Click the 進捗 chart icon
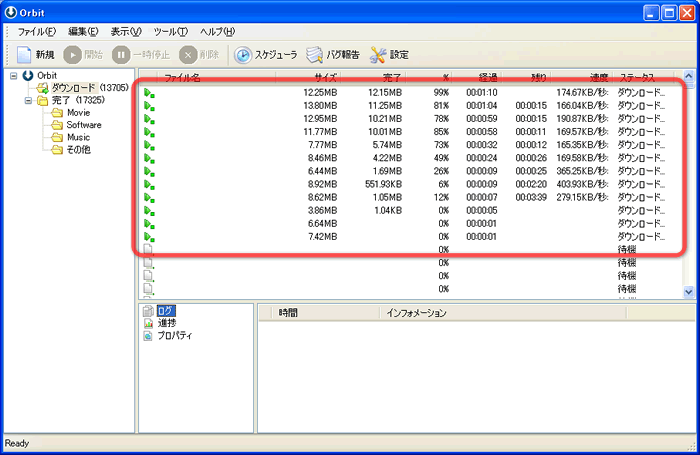Image resolution: width=700 pixels, height=455 pixels. (148, 323)
